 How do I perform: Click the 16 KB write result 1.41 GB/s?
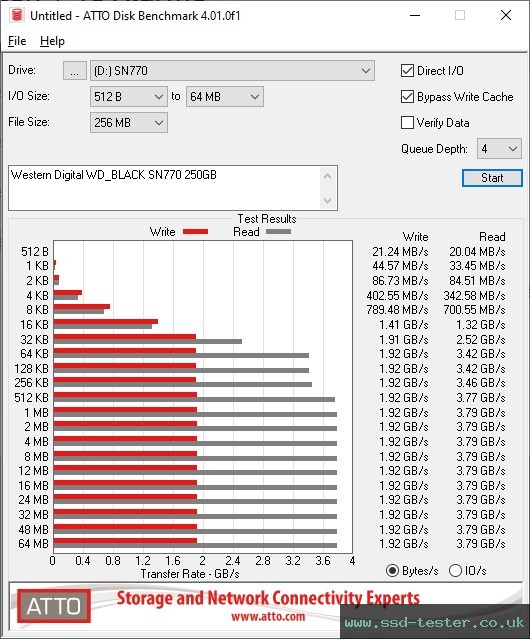(x=404, y=325)
